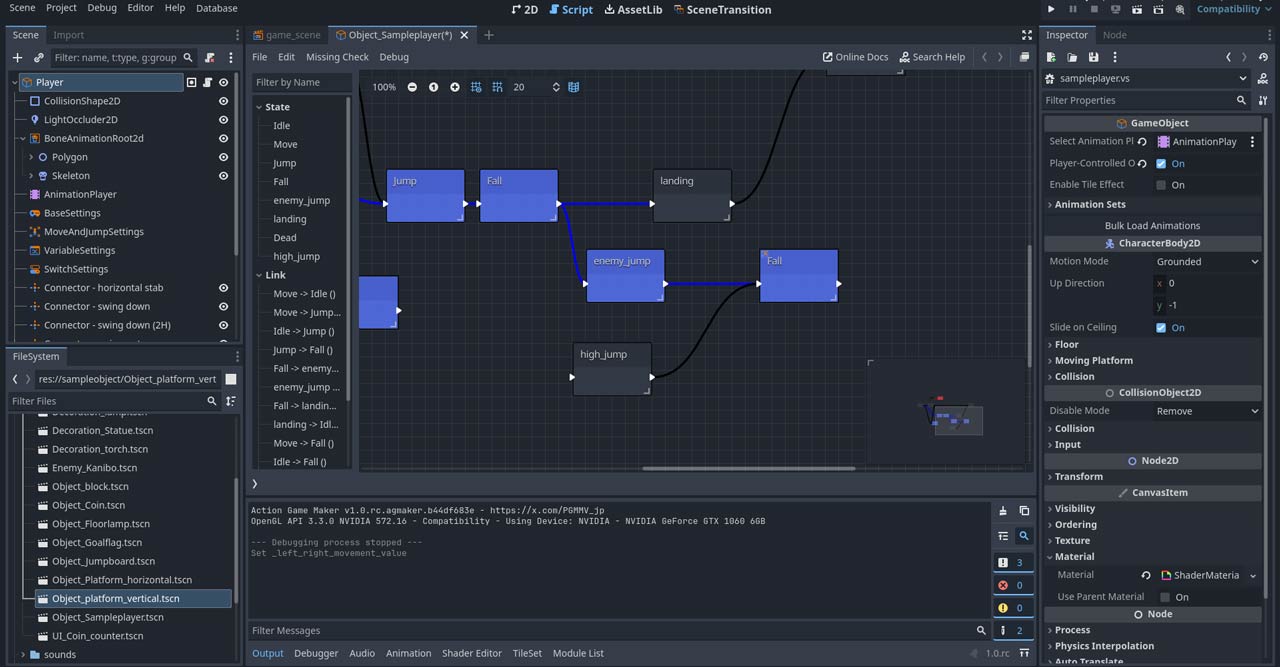Image resolution: width=1280 pixels, height=667 pixels.
Task: Disable the Slide on Ceiling checkbox
Action: click(1161, 328)
